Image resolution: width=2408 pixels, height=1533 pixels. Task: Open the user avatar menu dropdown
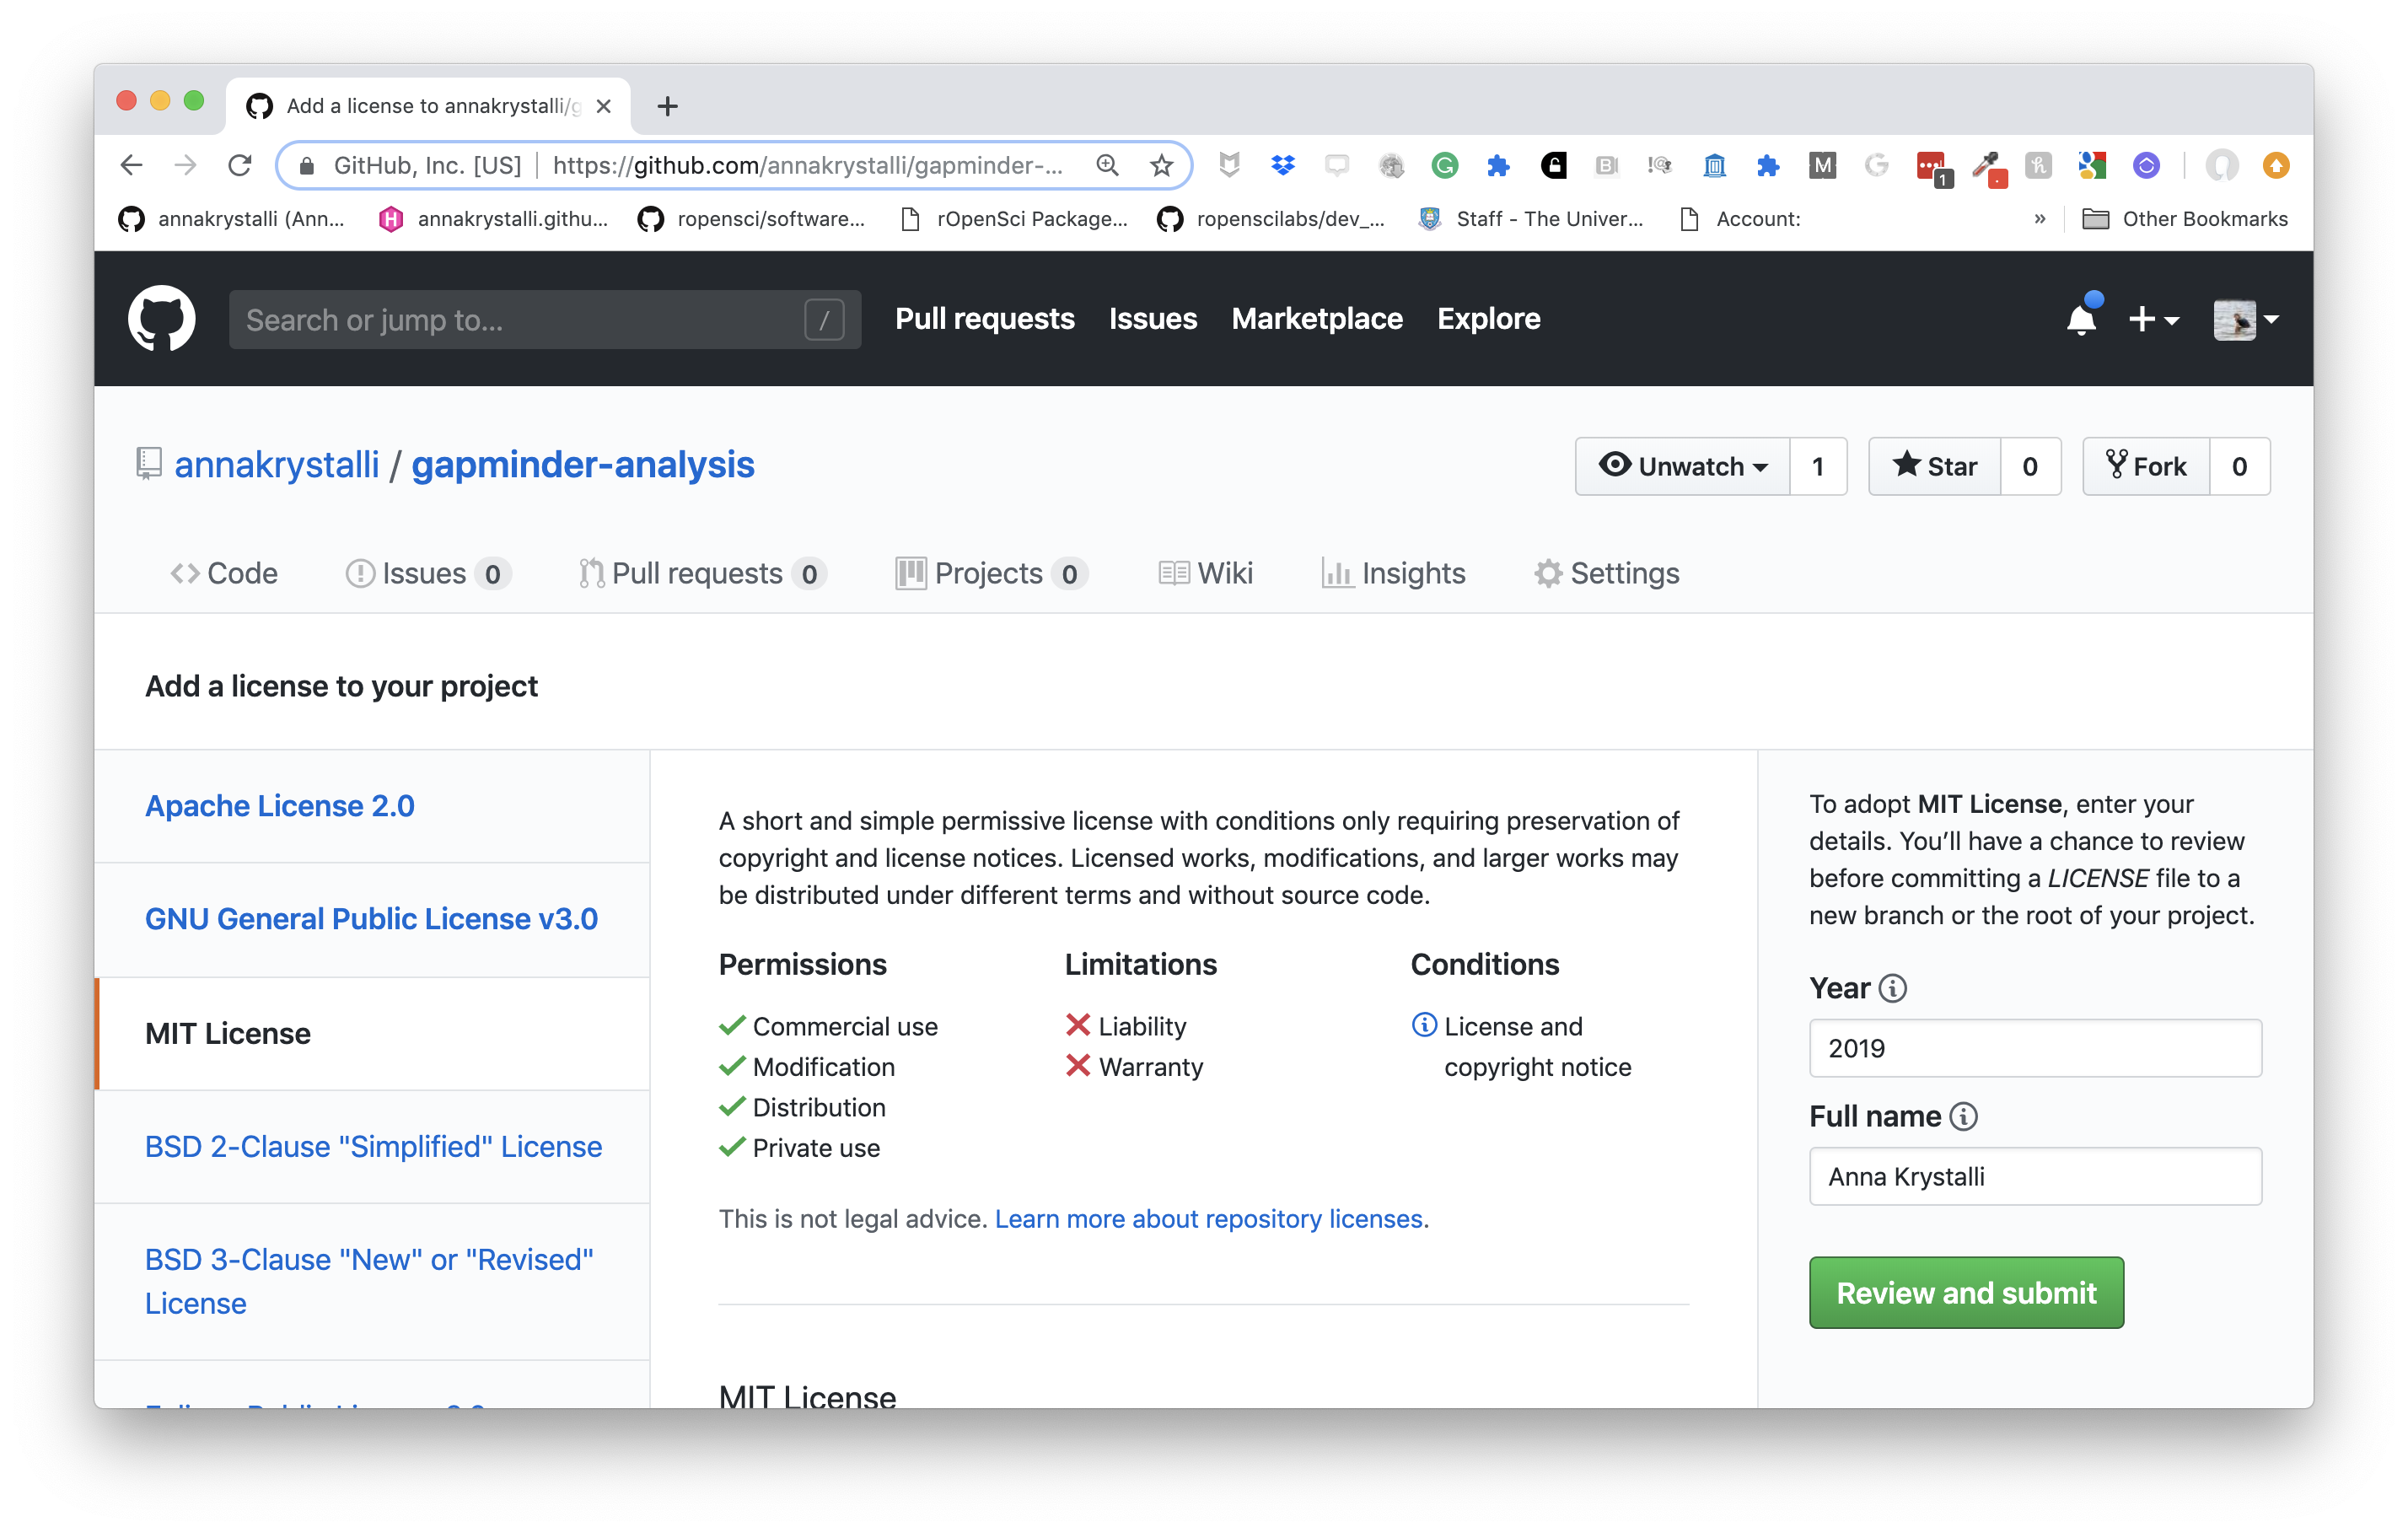(2245, 319)
